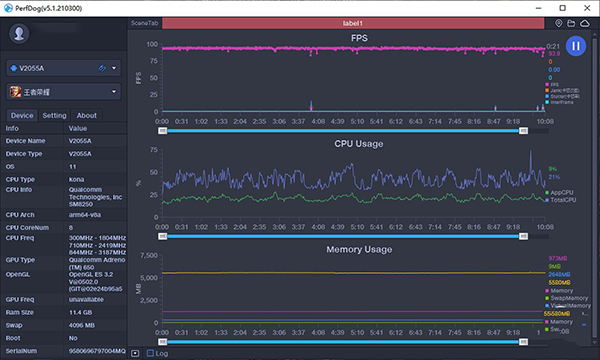Toggle the TotalCPU legend series

tap(561, 200)
